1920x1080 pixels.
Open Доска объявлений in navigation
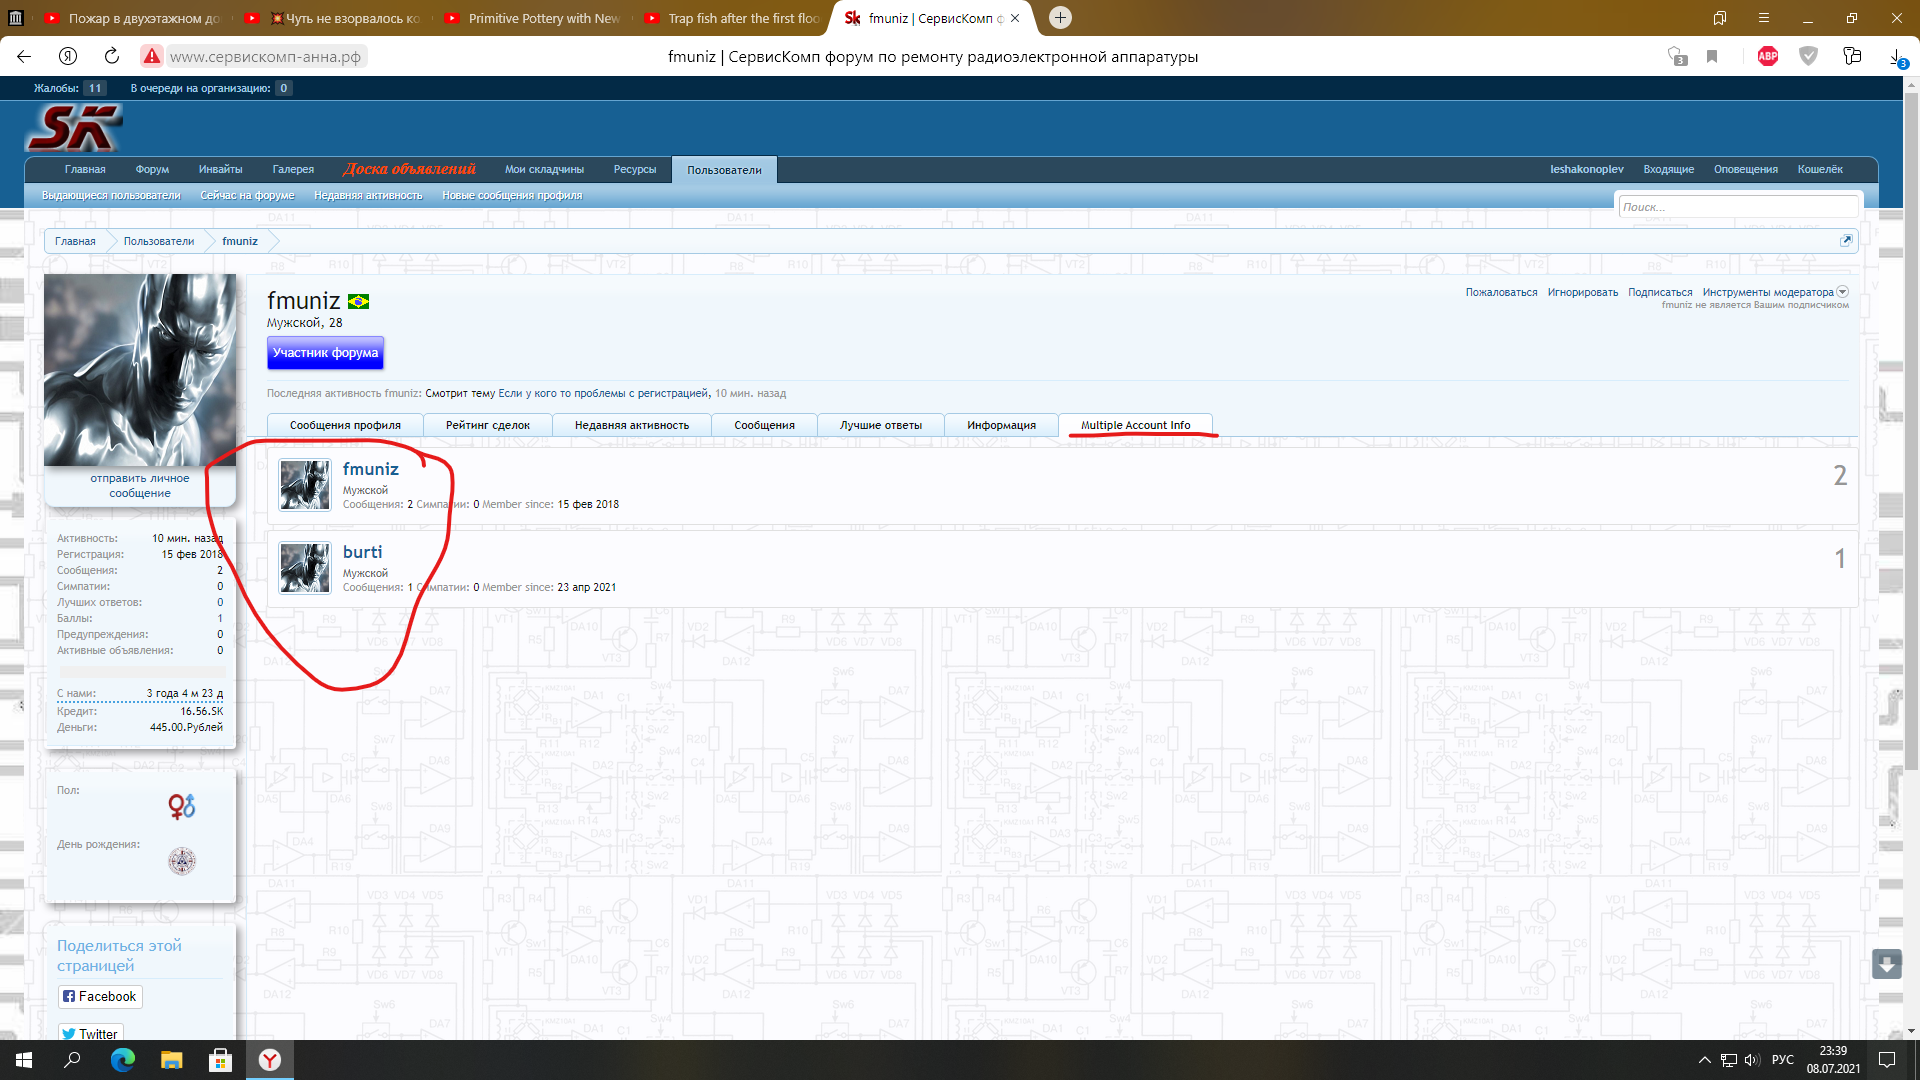(x=409, y=169)
